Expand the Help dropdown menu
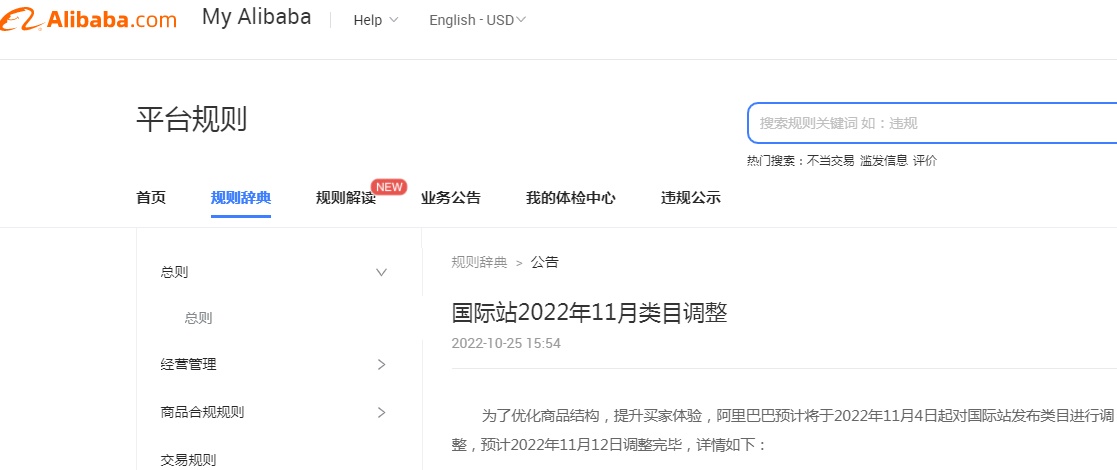 [375, 20]
